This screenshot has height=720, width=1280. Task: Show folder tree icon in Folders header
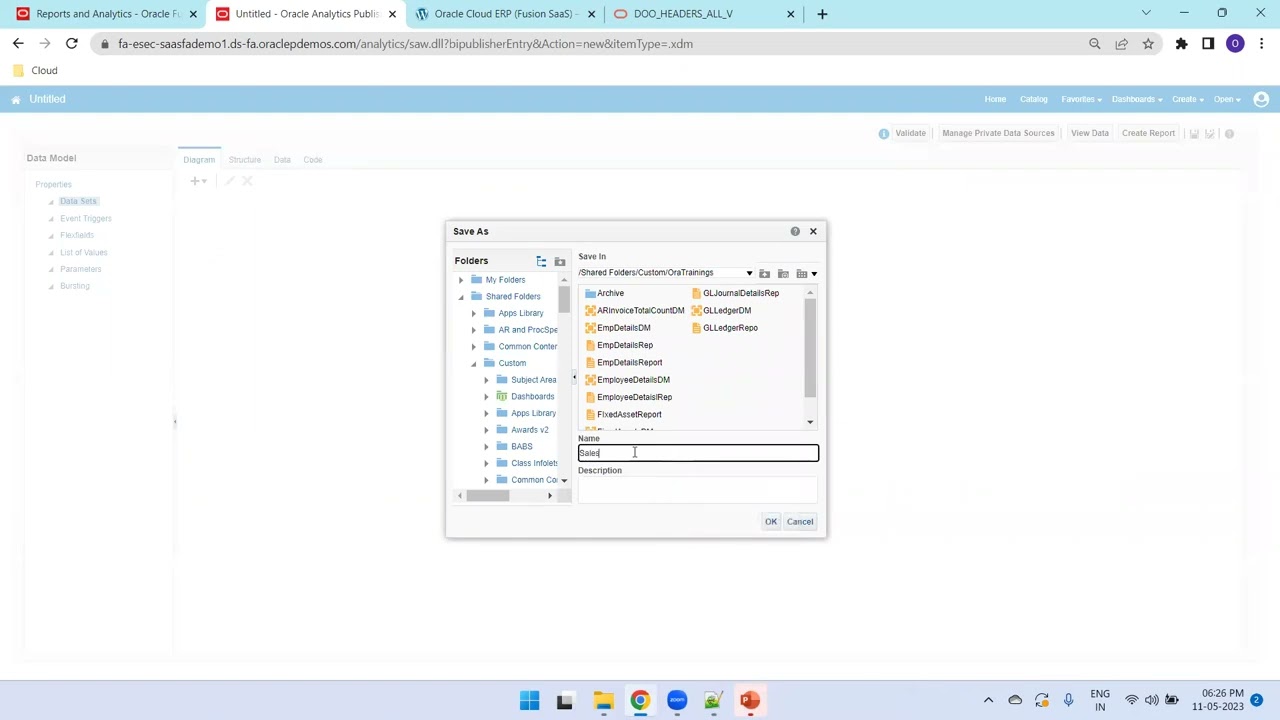pos(541,261)
